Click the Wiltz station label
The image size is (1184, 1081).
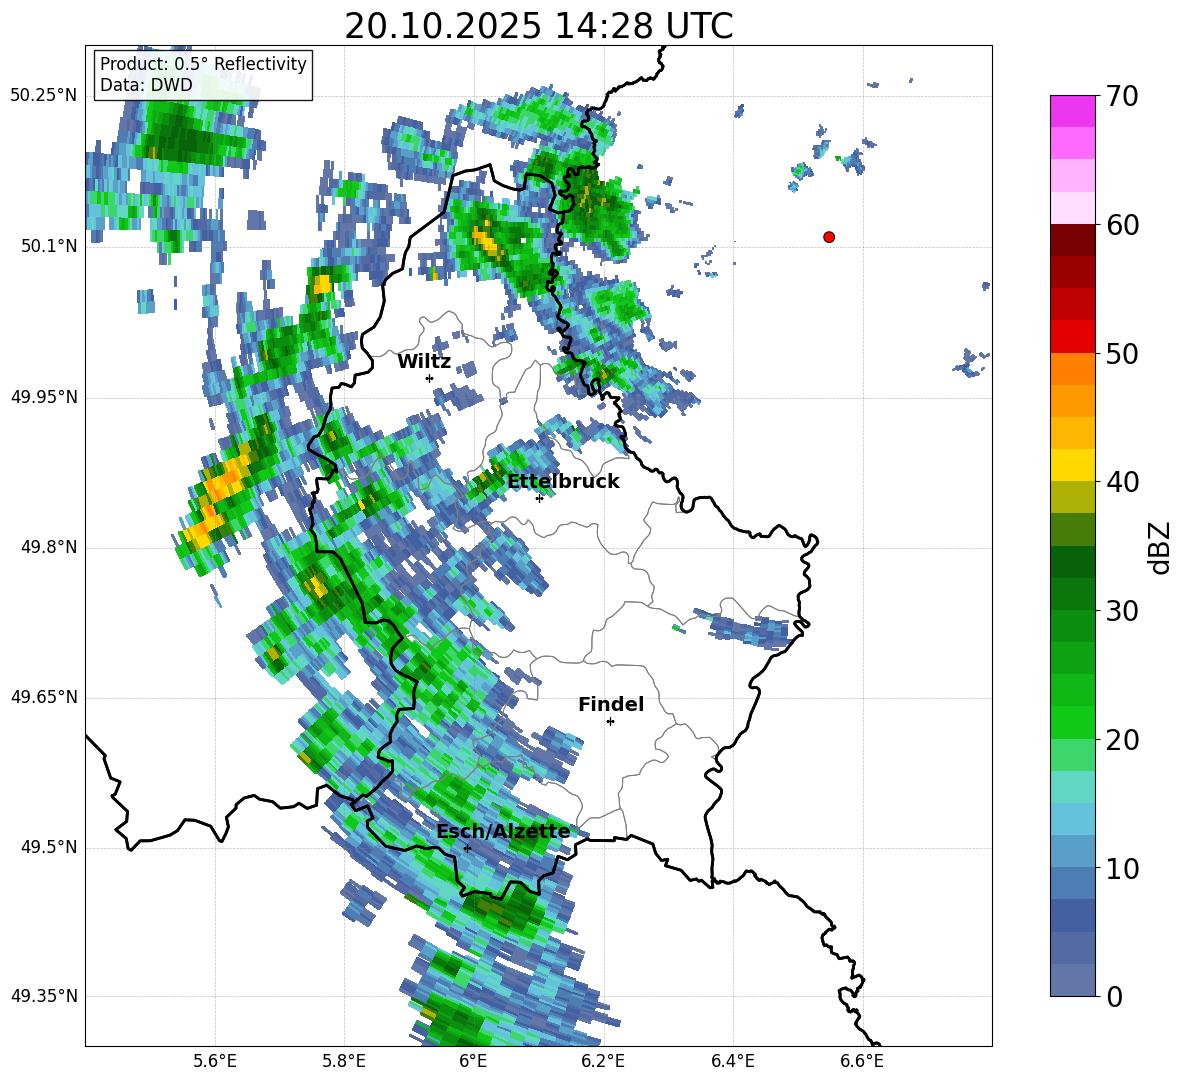click(x=424, y=362)
